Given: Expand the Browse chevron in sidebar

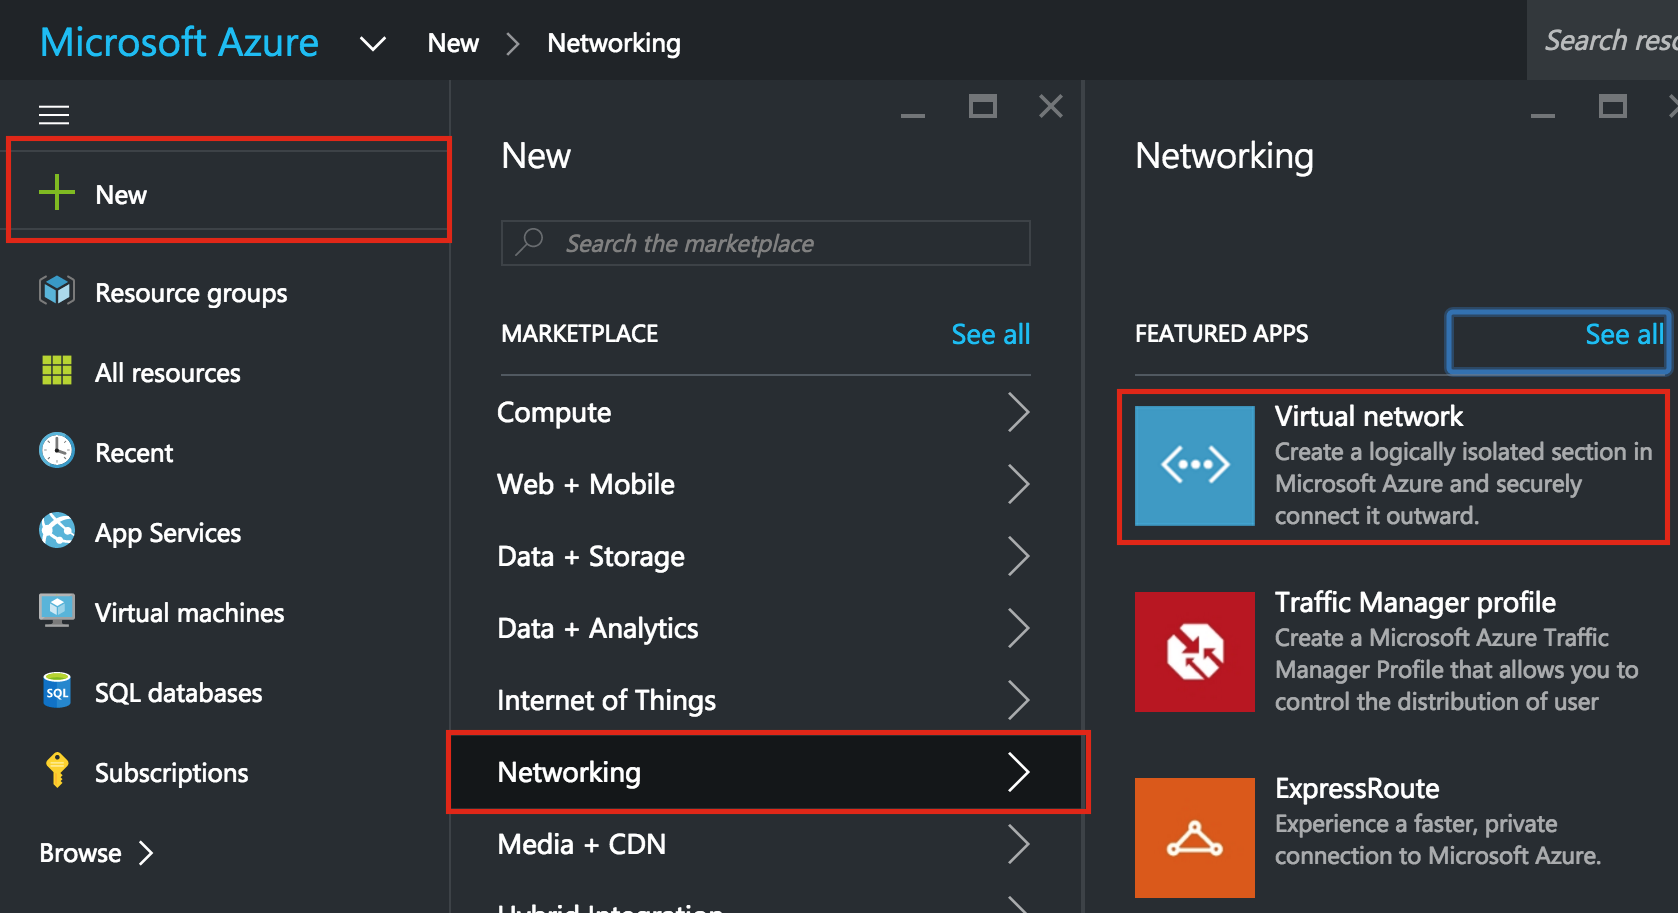Looking at the screenshot, I should pos(146,853).
